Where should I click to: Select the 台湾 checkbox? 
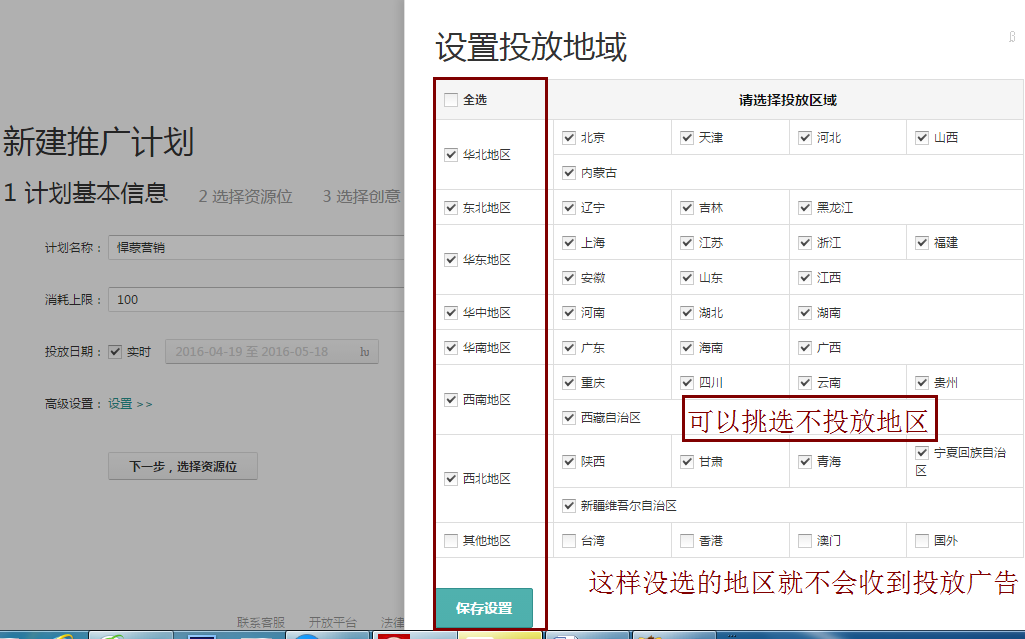click(569, 541)
